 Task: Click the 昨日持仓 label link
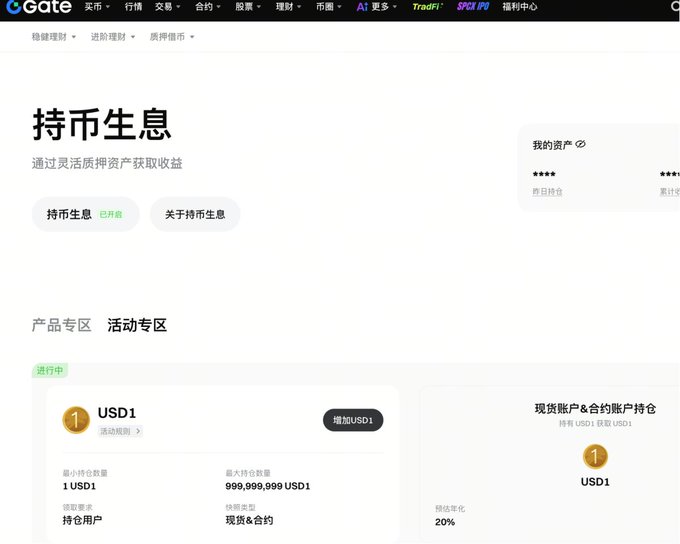pos(547,191)
